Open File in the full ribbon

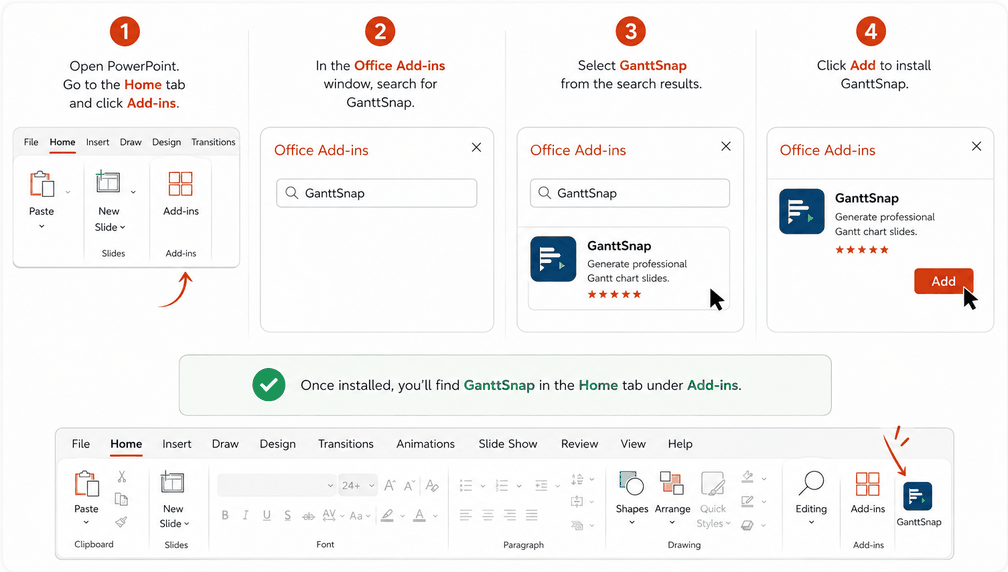(x=80, y=443)
